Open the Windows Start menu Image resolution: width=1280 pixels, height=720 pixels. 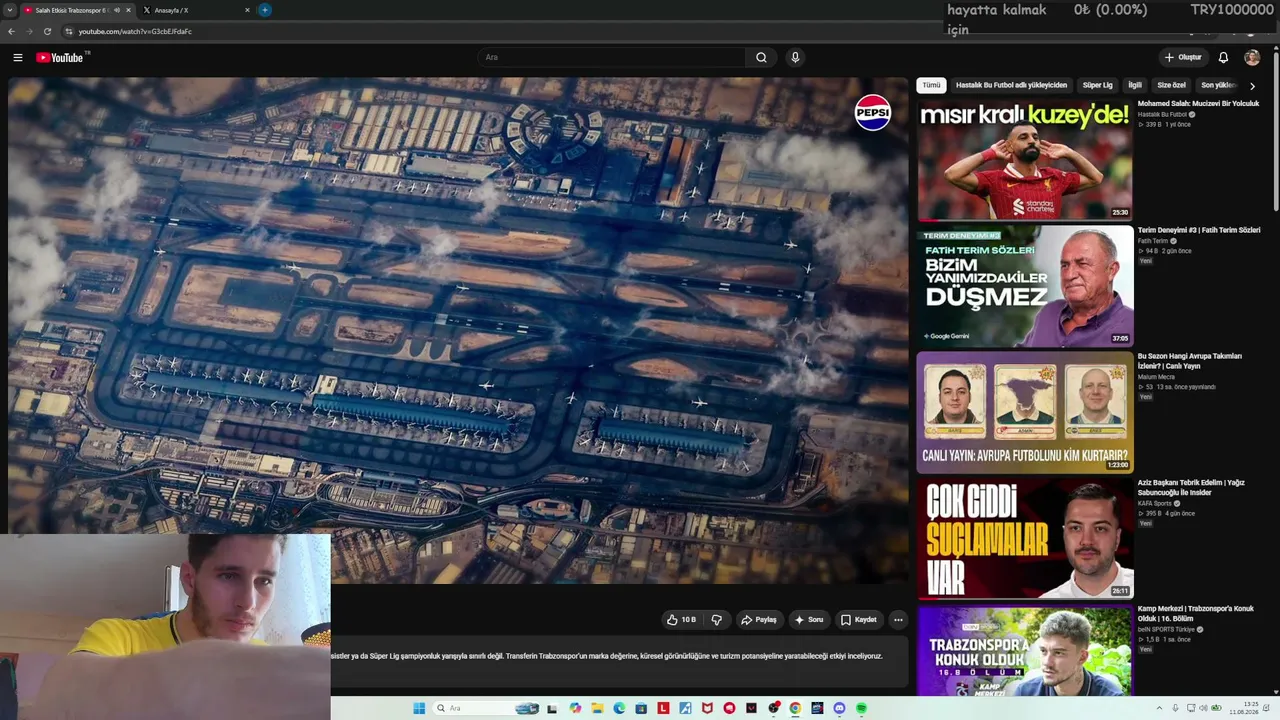[419, 708]
